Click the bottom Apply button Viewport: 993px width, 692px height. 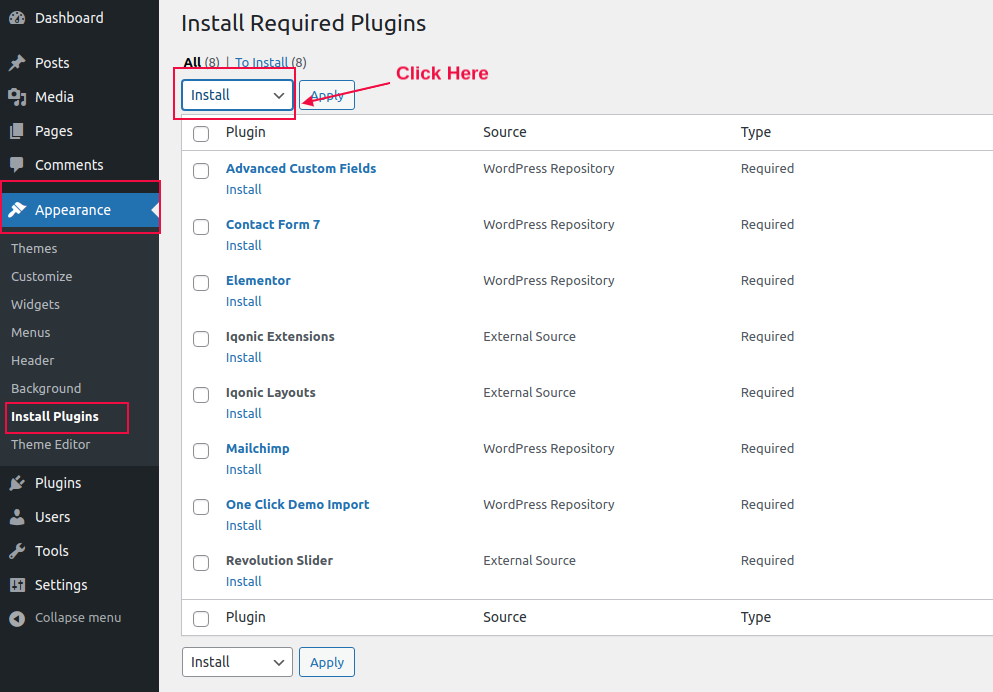(x=327, y=662)
